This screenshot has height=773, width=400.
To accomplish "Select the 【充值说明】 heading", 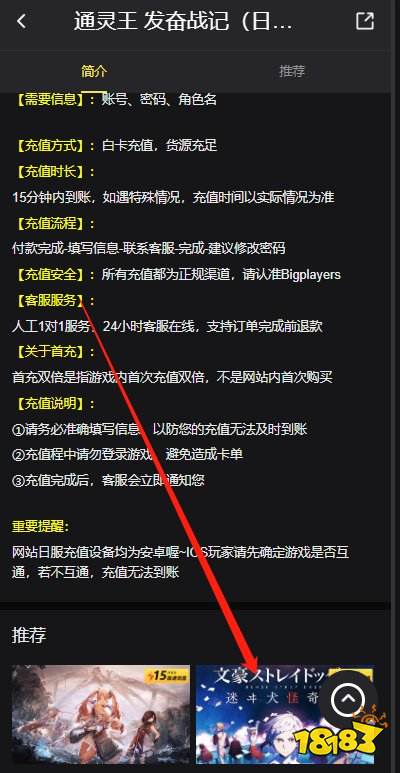I will click(50, 404).
